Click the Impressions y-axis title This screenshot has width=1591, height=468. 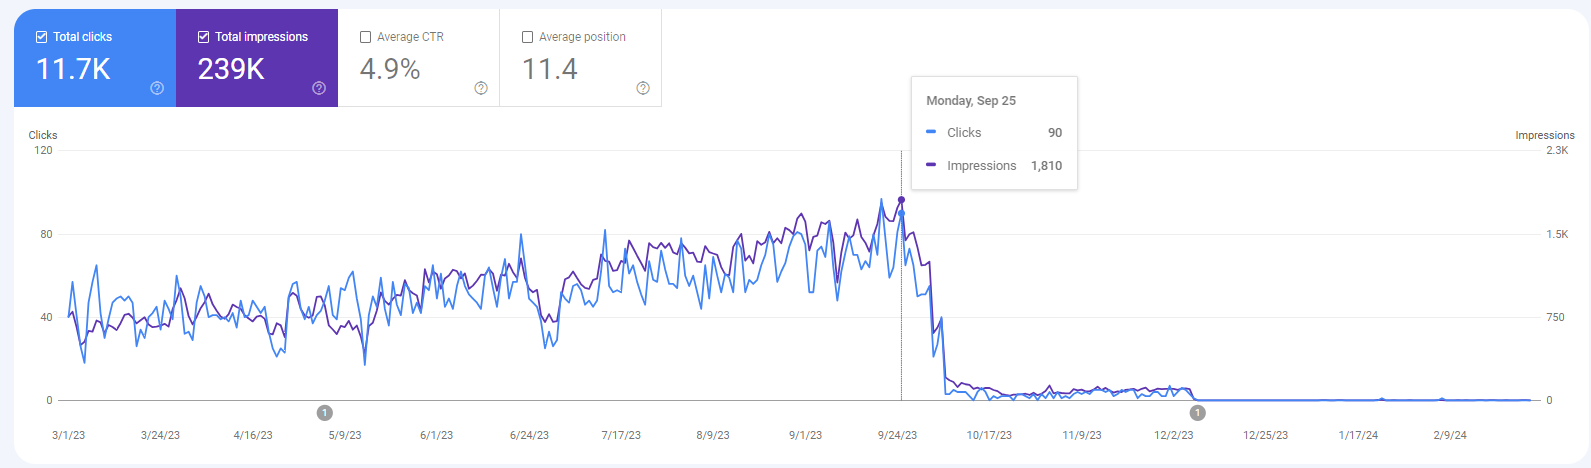(1545, 135)
